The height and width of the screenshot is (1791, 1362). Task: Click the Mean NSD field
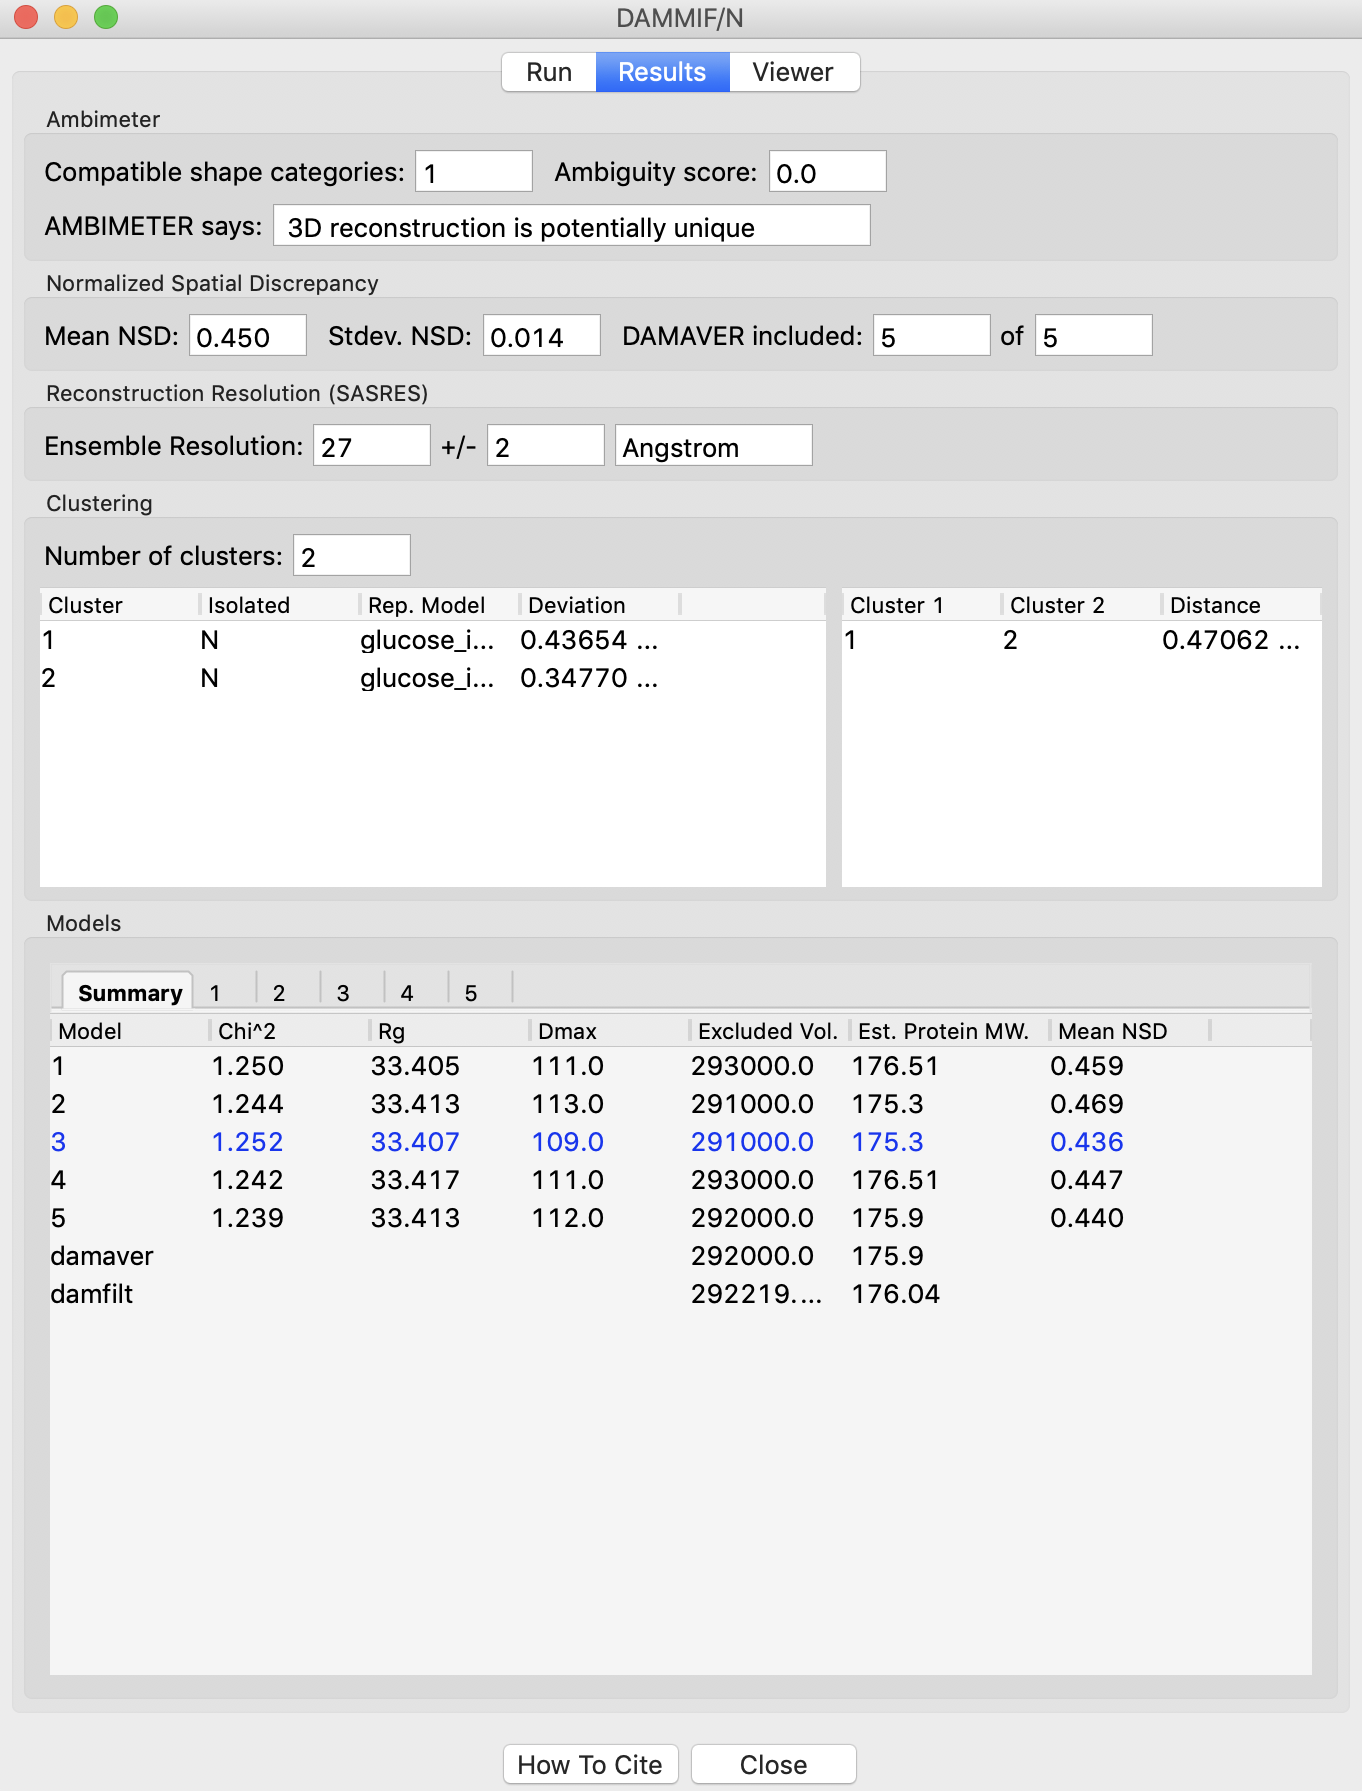(248, 336)
